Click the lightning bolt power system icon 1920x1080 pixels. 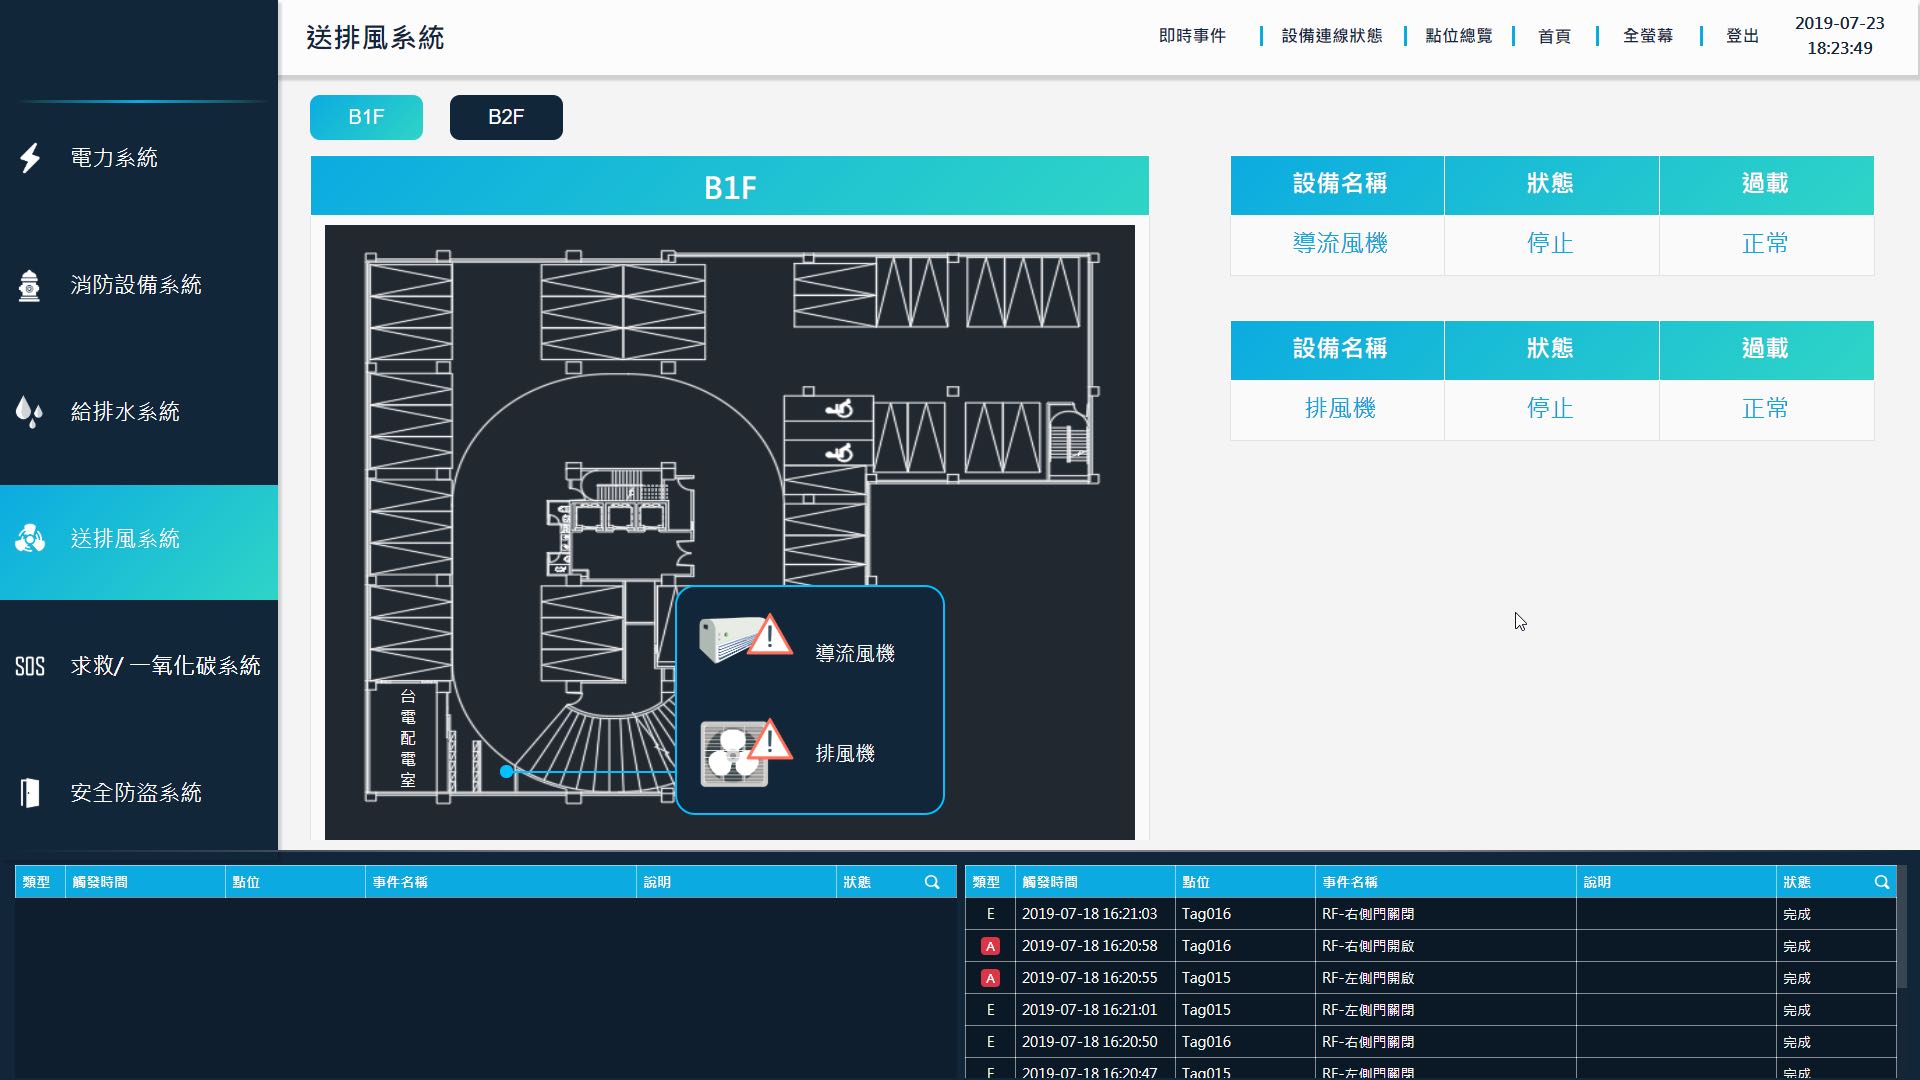coord(30,158)
